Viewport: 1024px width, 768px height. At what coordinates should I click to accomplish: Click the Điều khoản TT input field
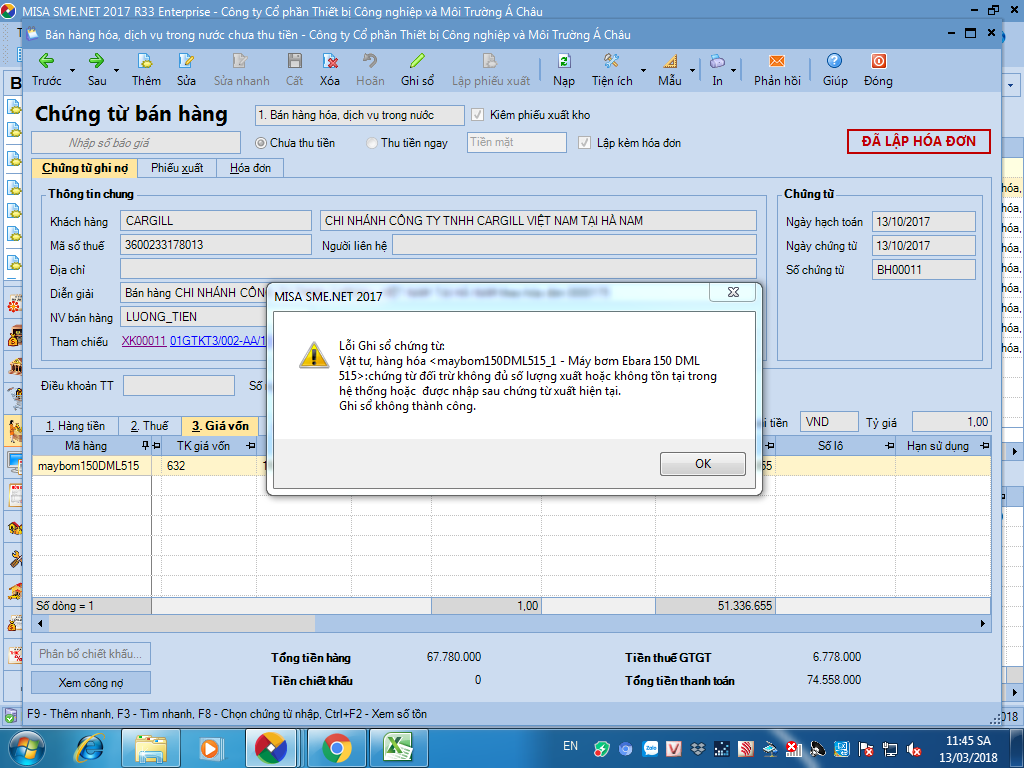tap(179, 385)
